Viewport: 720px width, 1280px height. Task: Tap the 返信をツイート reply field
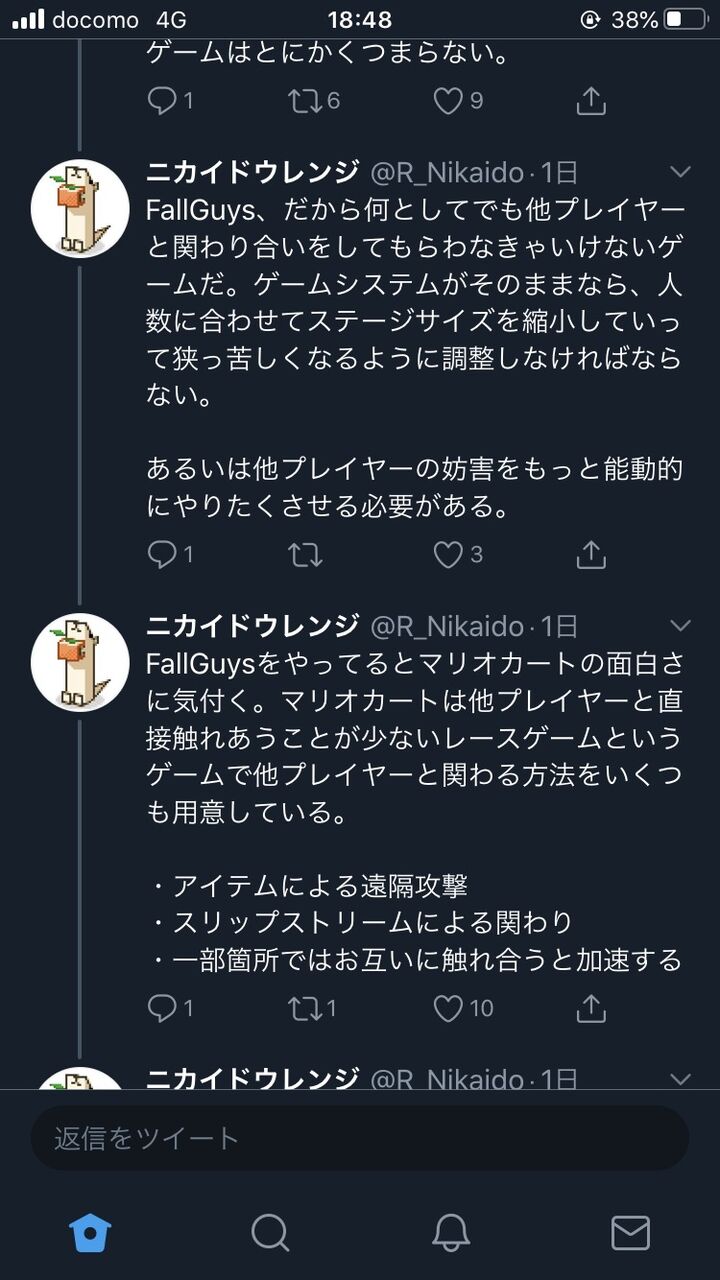click(x=360, y=1138)
